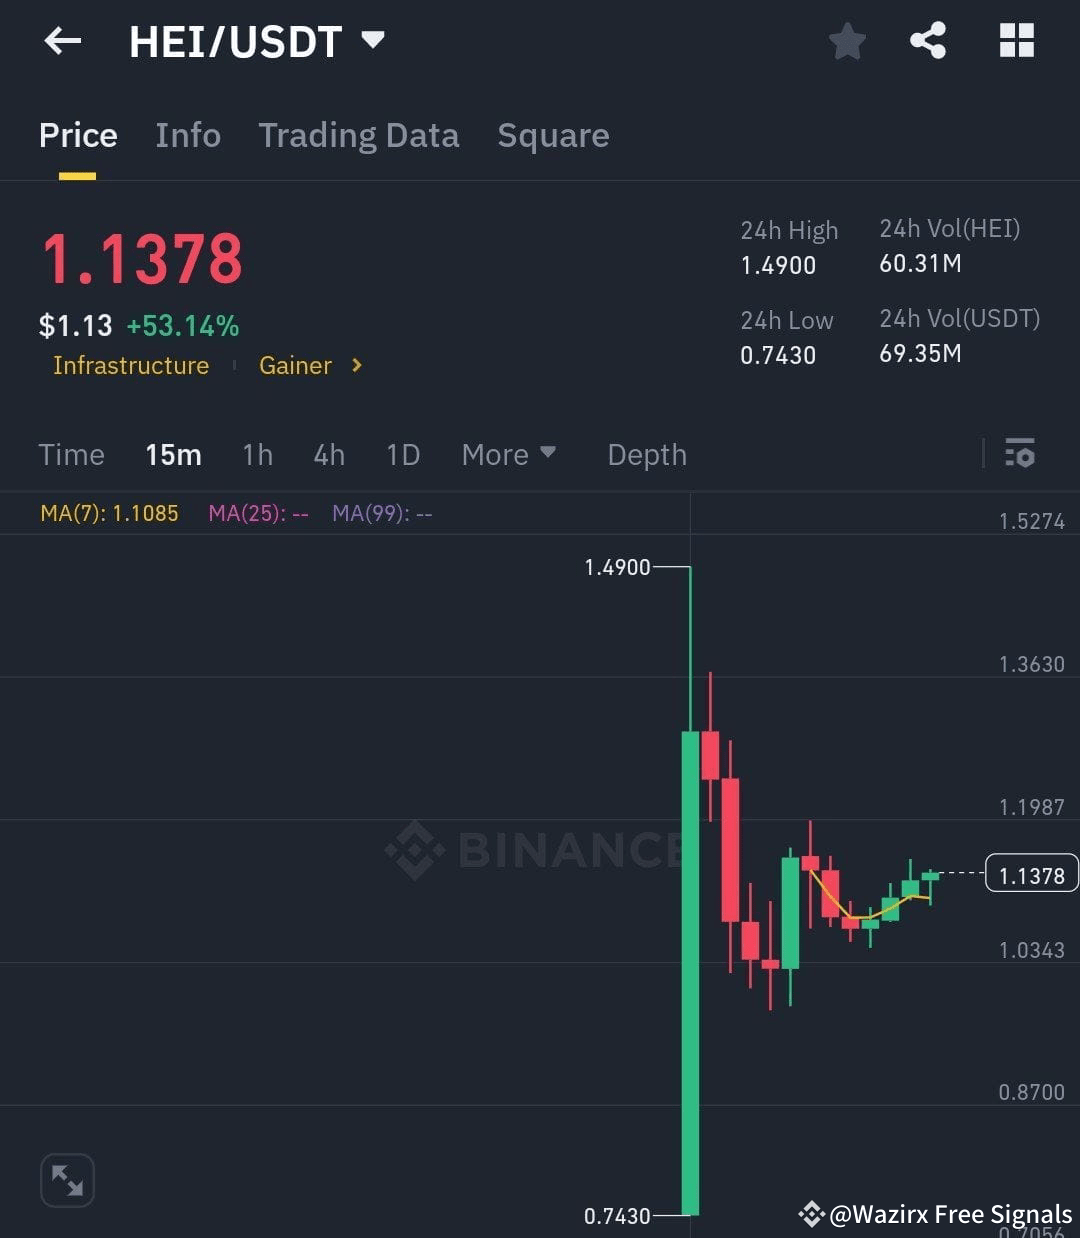Viewport: 1080px width, 1238px height.
Task: Switch to the Trading Data tab
Action: click(359, 135)
